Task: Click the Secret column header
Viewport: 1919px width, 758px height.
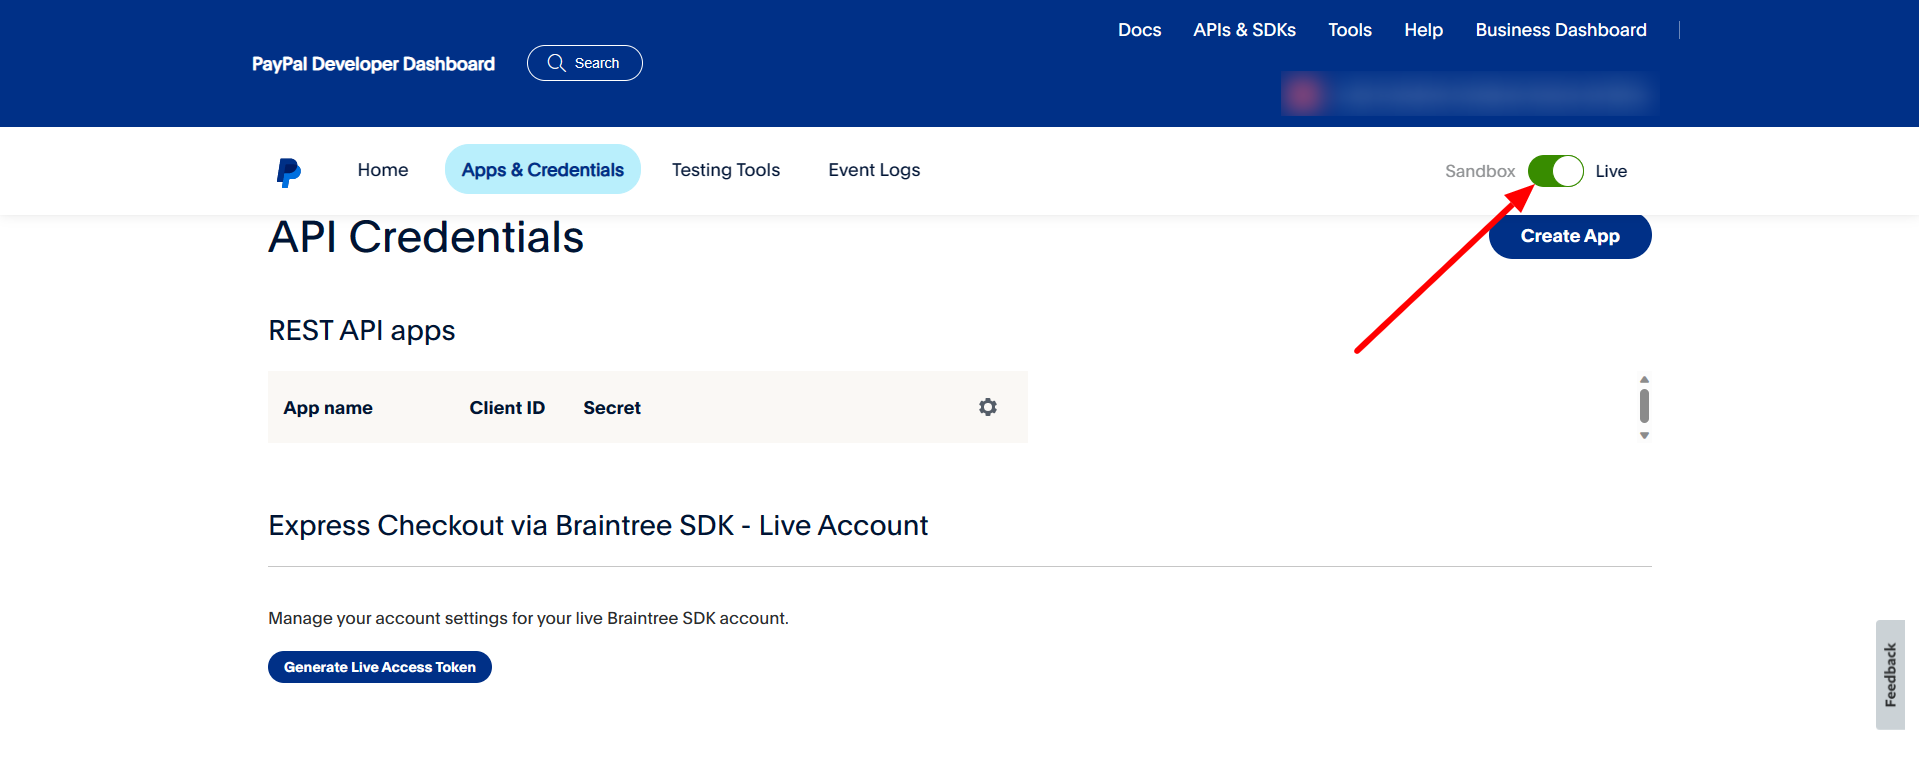Action: point(612,408)
